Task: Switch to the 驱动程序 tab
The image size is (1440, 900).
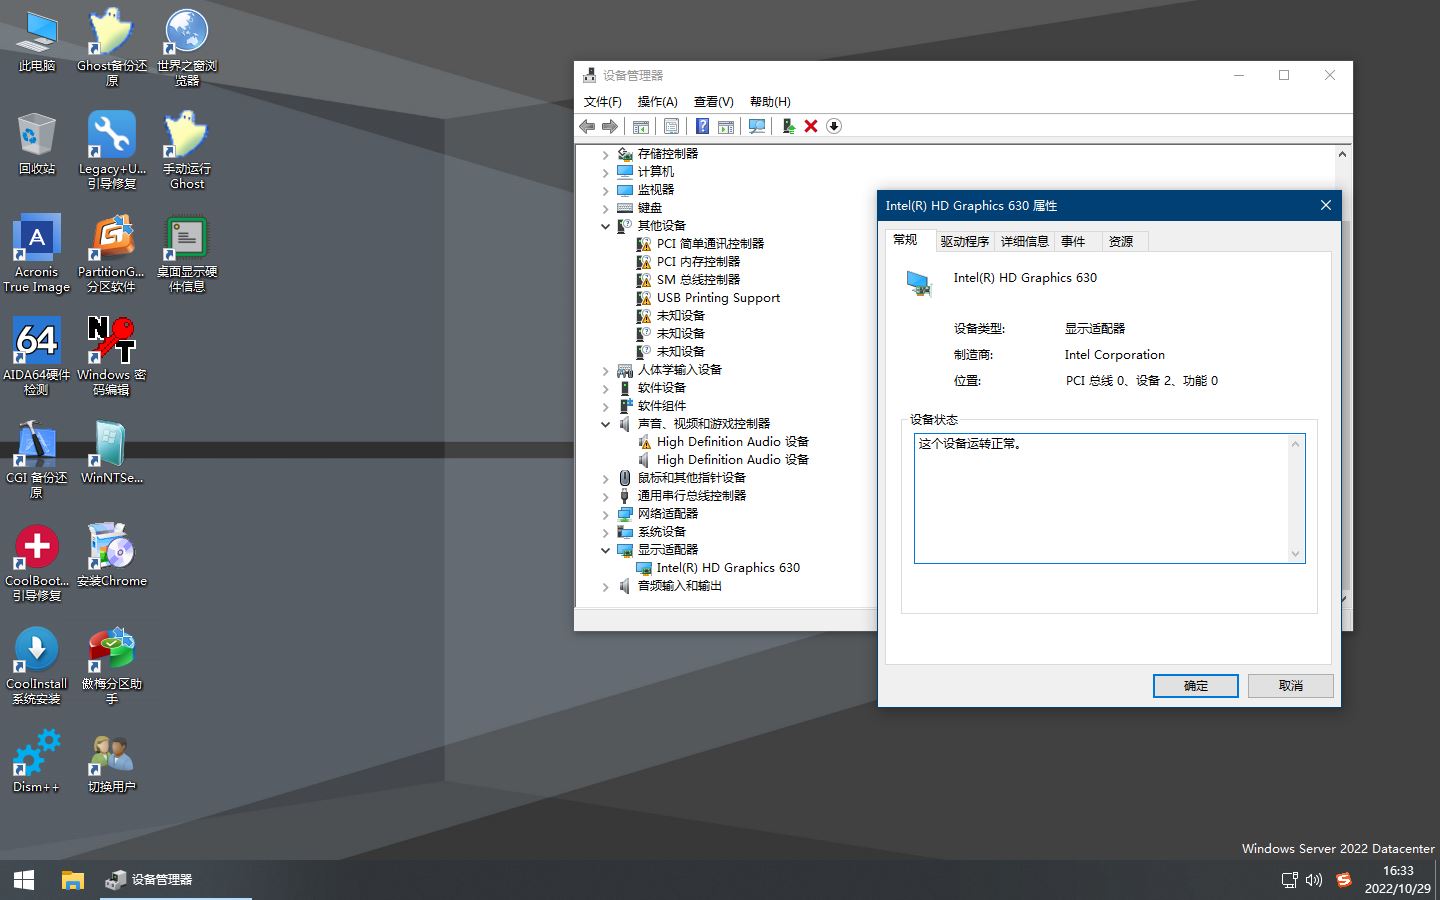Action: tap(964, 241)
